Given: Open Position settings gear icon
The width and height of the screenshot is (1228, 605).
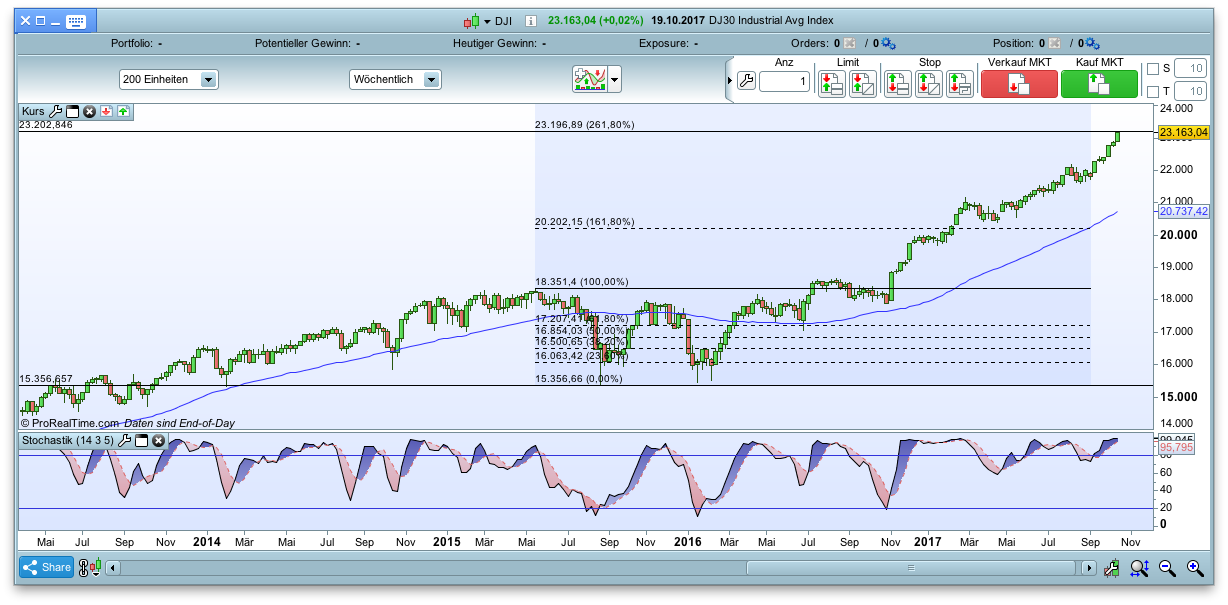Looking at the screenshot, I should coord(1091,44).
